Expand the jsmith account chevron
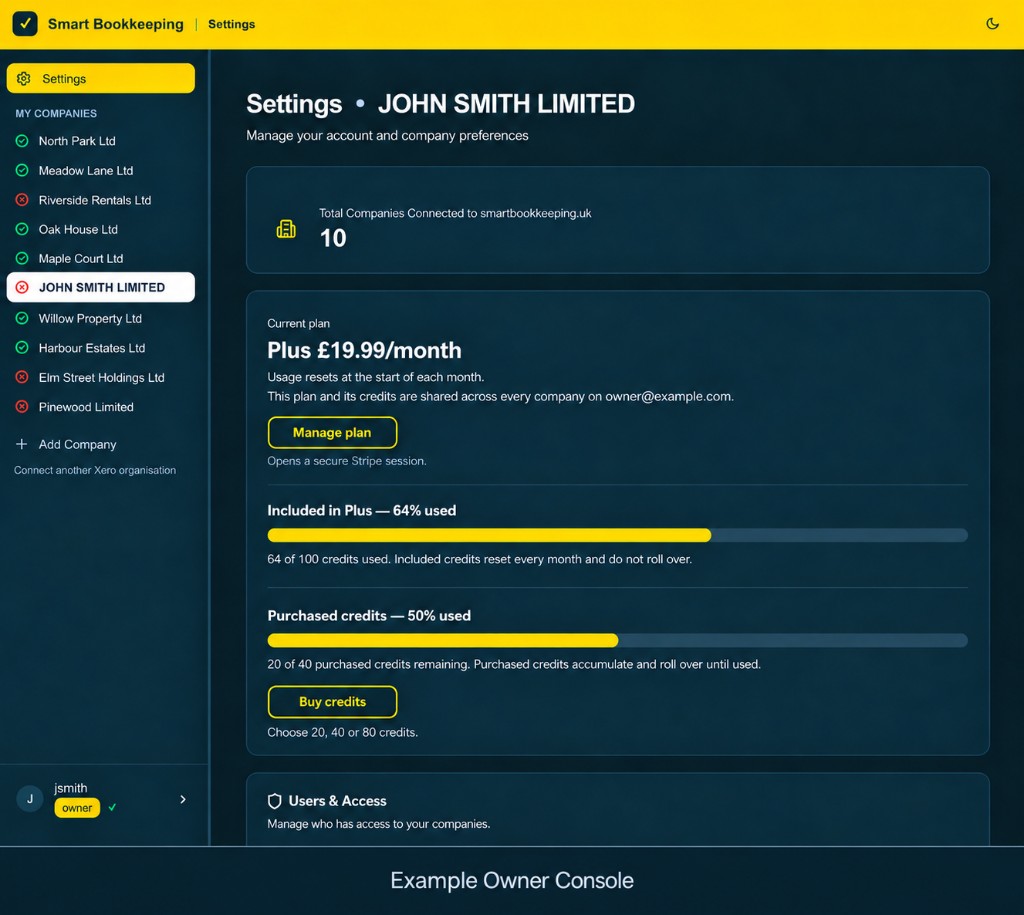 click(183, 799)
